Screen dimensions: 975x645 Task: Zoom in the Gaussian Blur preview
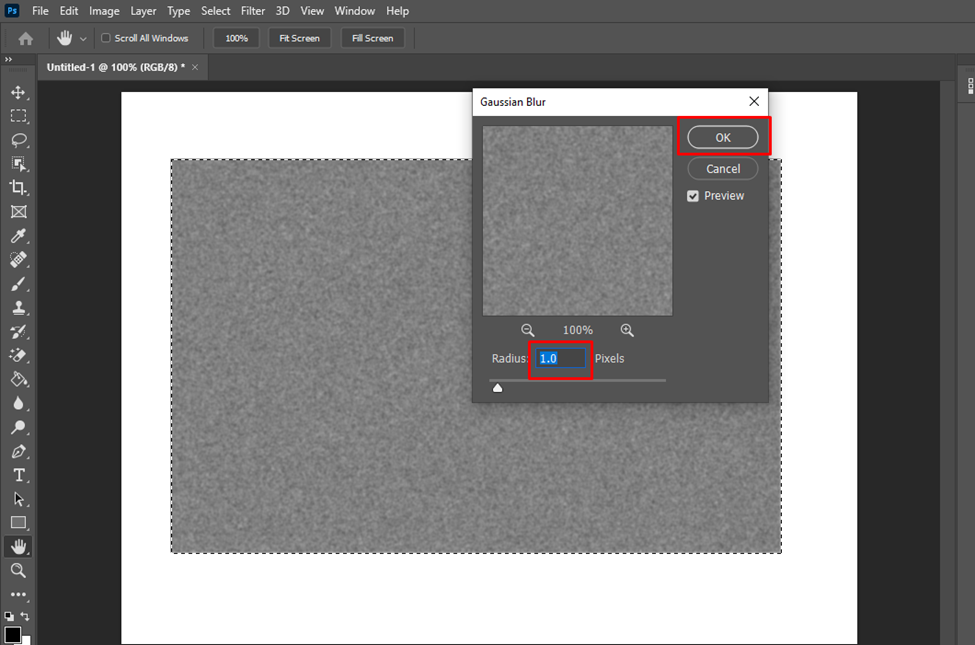click(x=627, y=330)
